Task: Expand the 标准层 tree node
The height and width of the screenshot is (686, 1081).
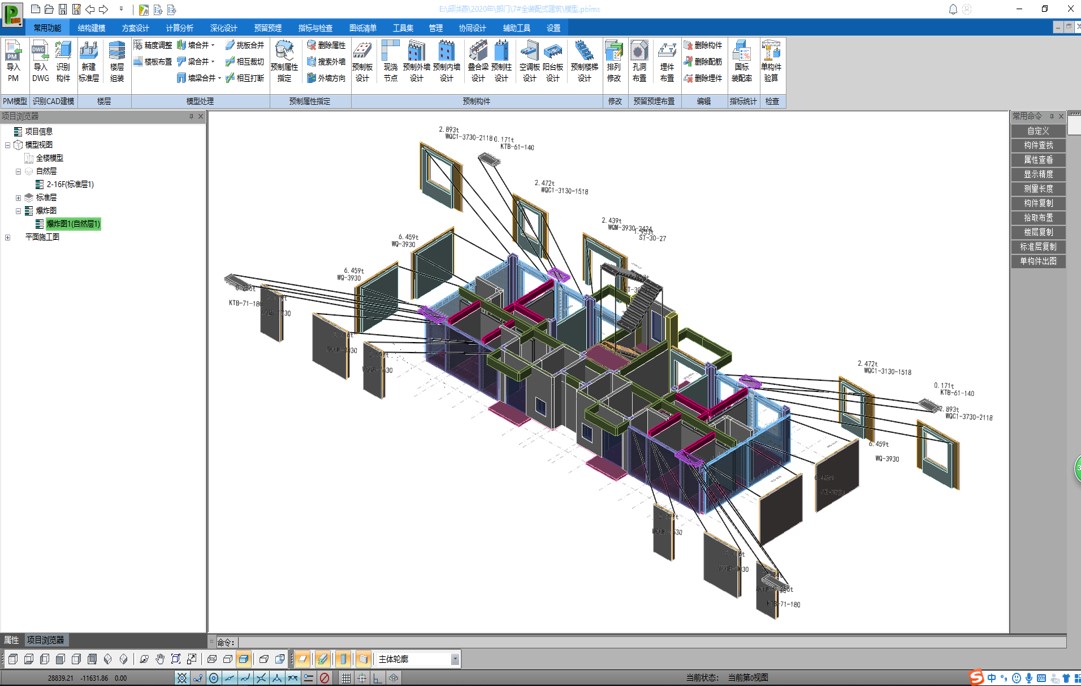Action: point(18,198)
